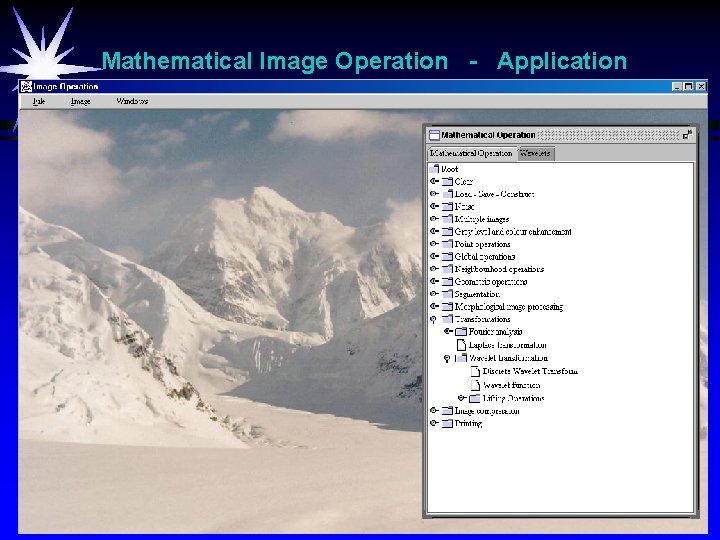Open the Windows menu
Image resolution: width=720 pixels, height=540 pixels.
132,101
